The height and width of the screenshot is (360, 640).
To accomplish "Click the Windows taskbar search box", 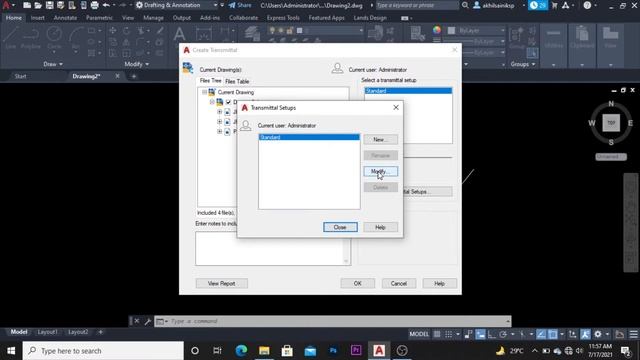I will point(103,351).
